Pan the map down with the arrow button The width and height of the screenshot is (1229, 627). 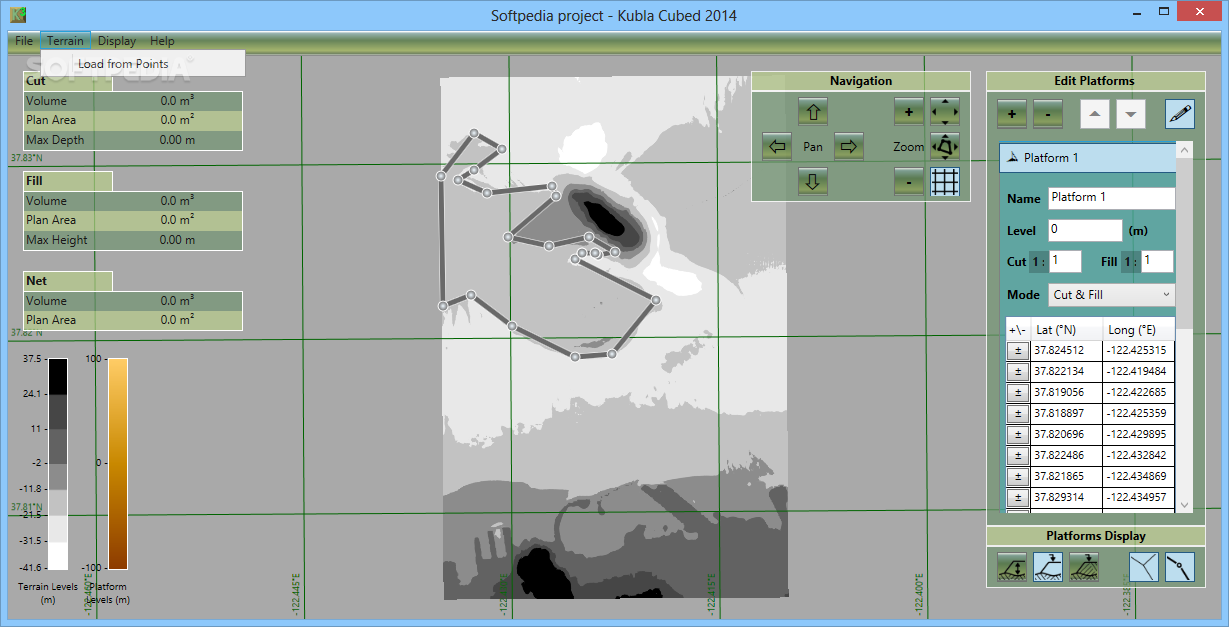[x=813, y=181]
